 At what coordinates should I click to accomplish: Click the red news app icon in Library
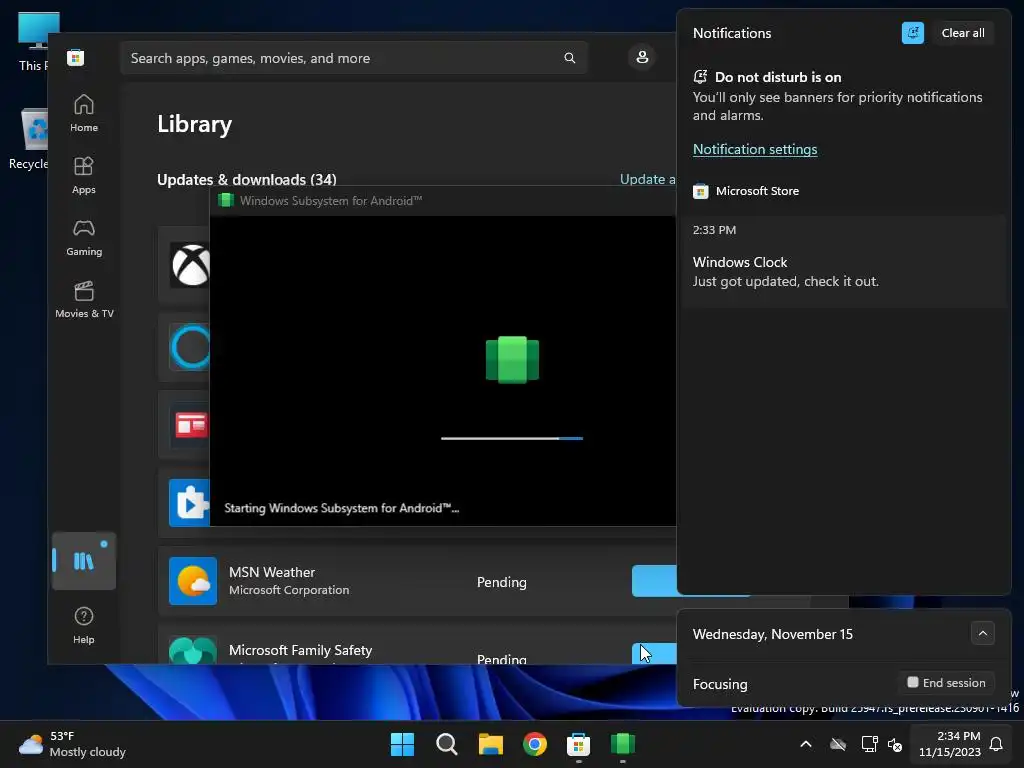tap(190, 425)
